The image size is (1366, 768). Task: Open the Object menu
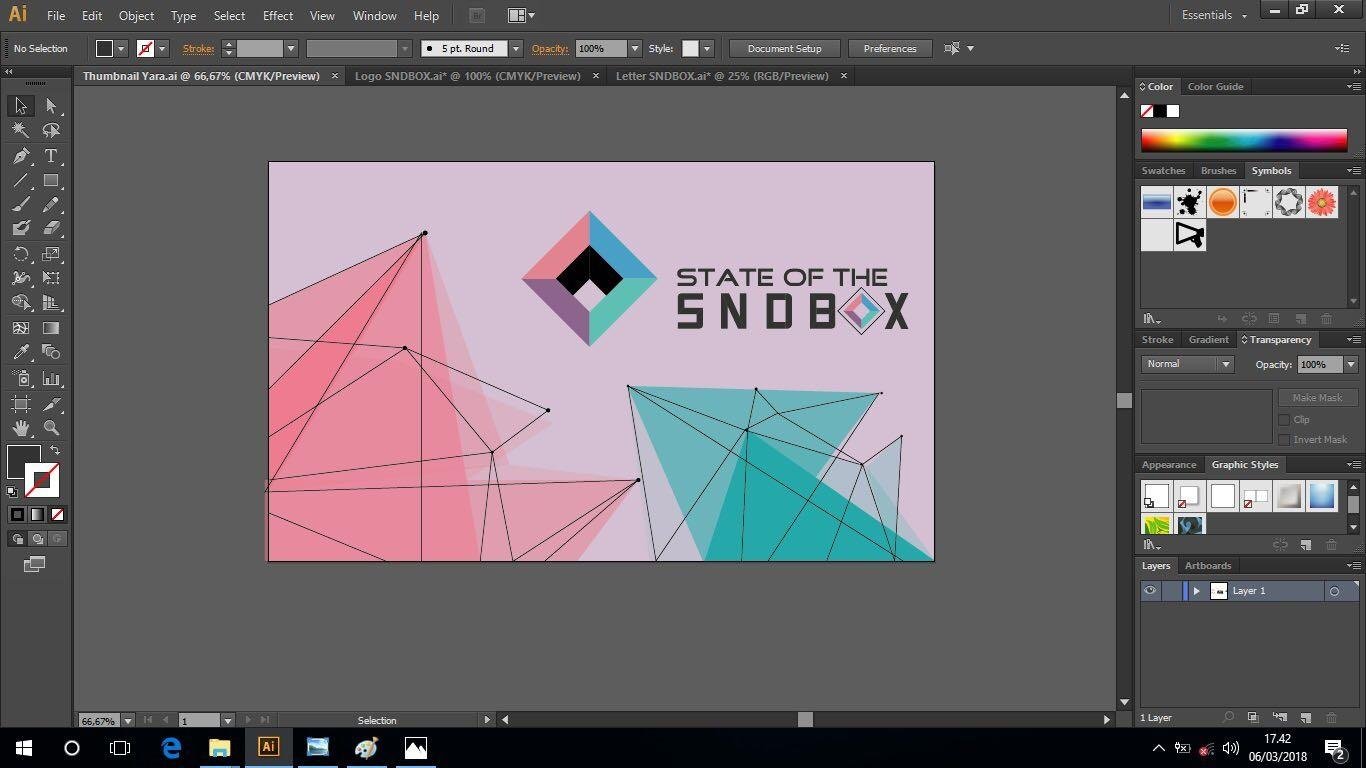(136, 16)
